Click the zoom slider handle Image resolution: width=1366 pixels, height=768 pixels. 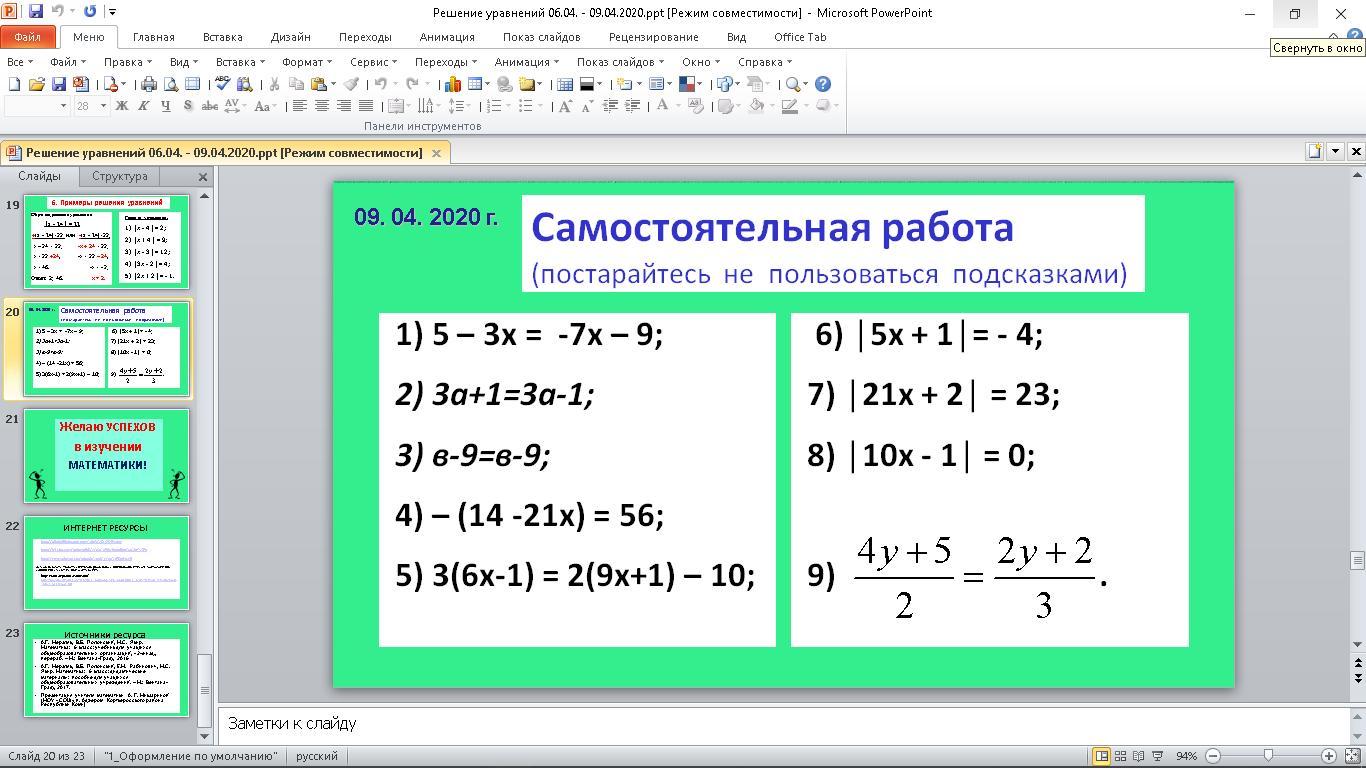click(1268, 756)
